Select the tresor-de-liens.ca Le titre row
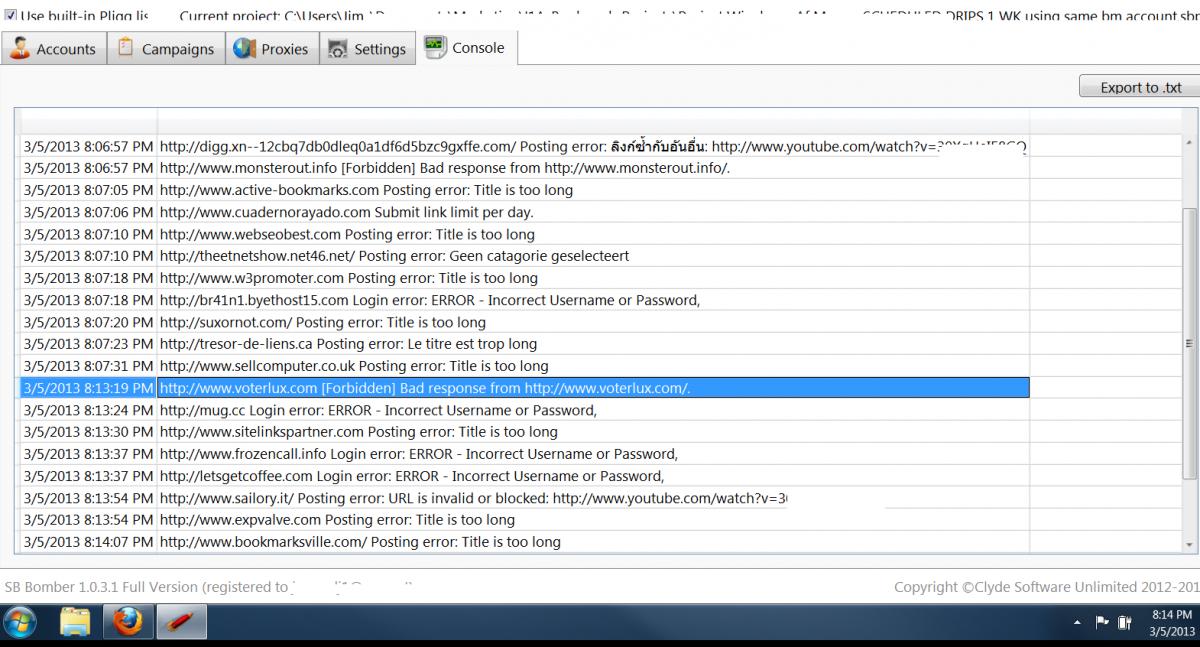1200x647 pixels. [525, 344]
